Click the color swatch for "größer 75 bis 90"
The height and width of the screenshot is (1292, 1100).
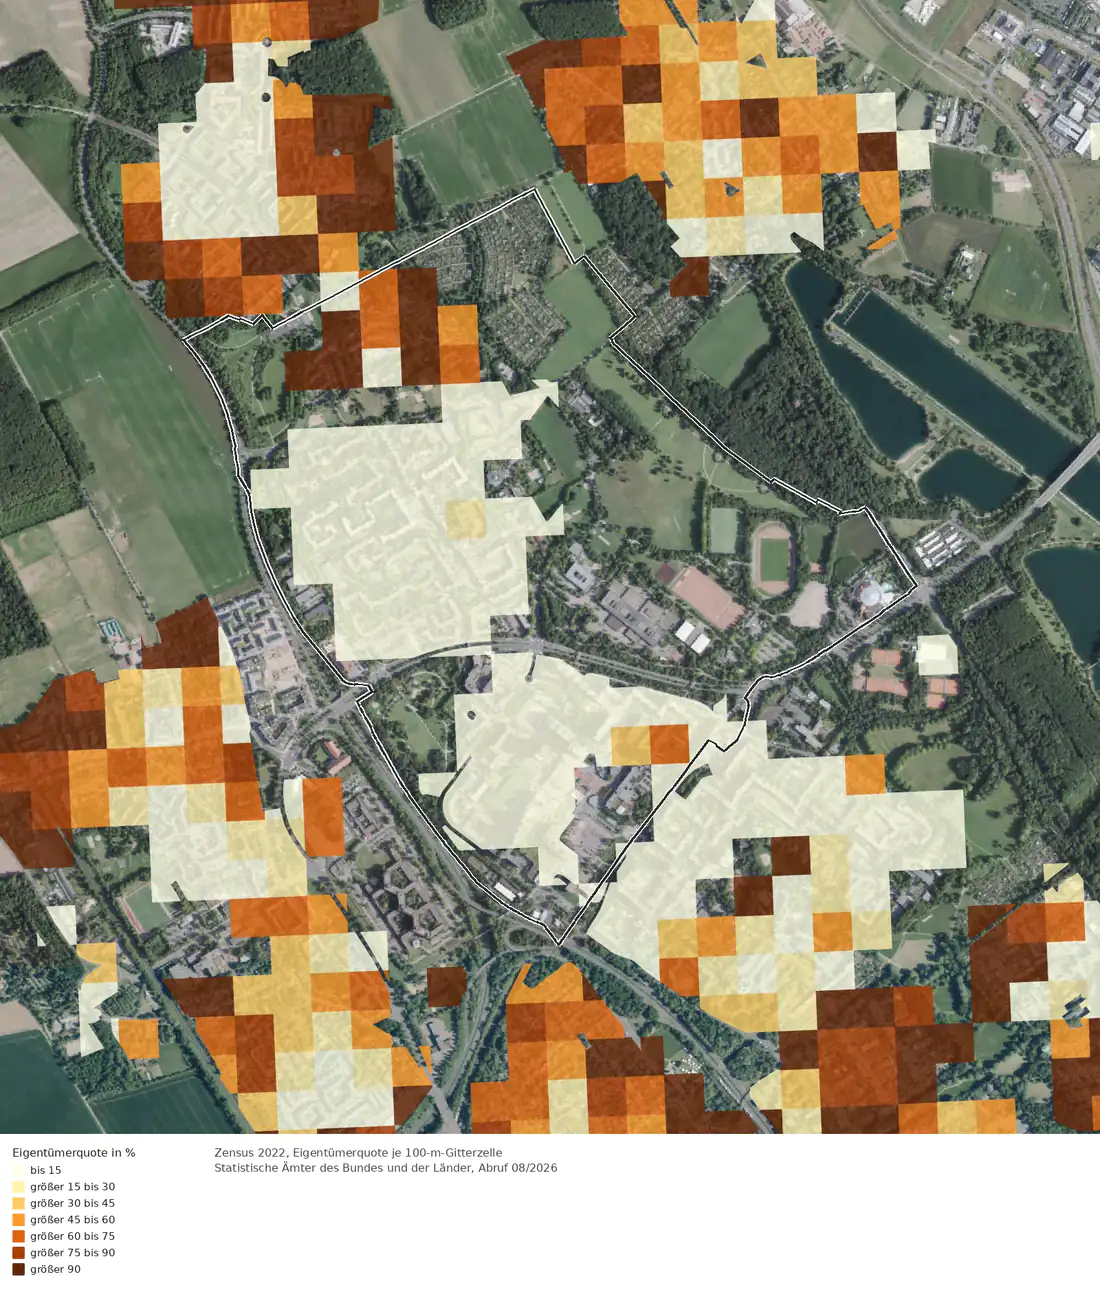[x=18, y=1253]
